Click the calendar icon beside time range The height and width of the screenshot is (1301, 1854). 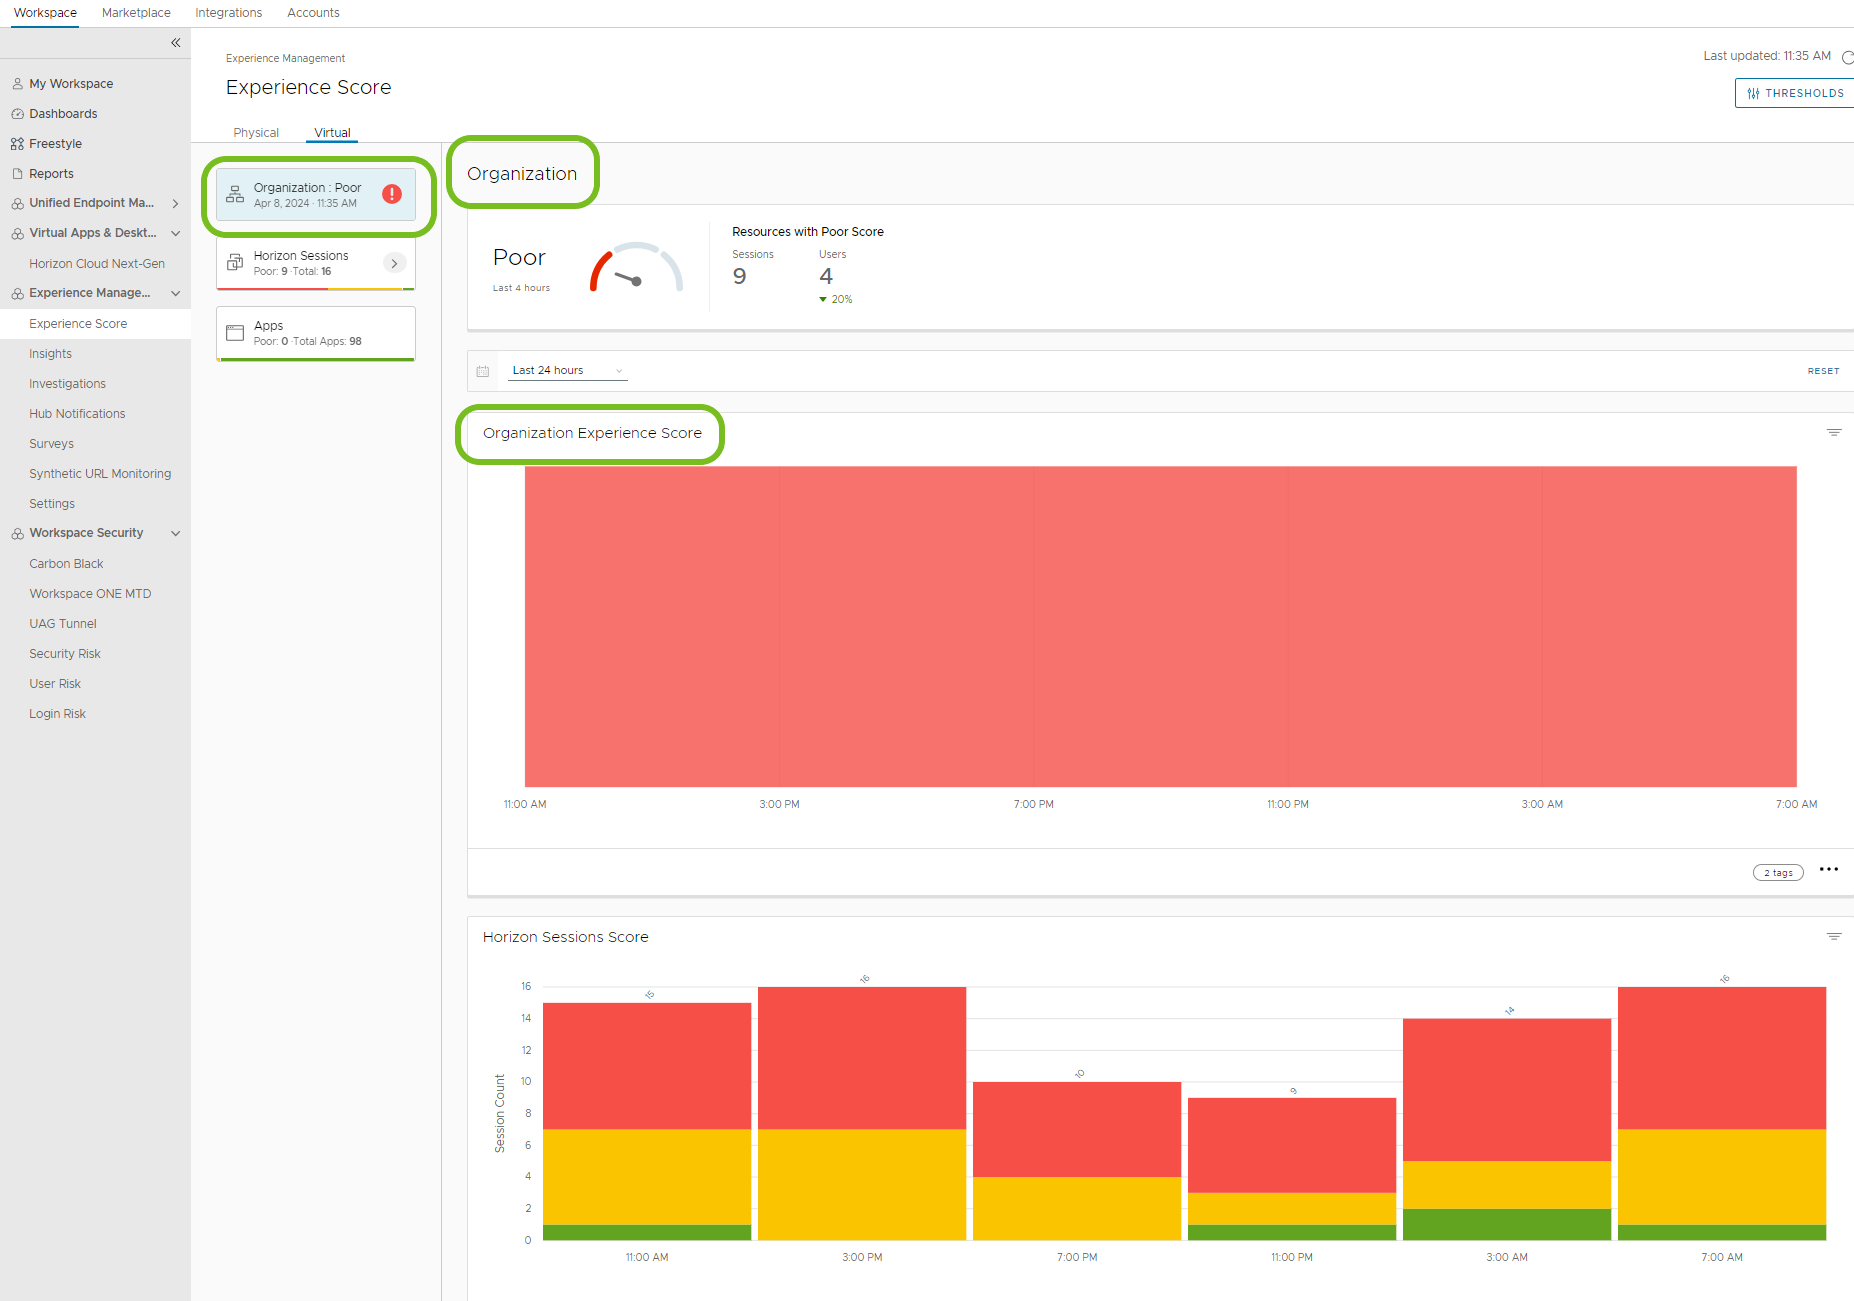(483, 371)
